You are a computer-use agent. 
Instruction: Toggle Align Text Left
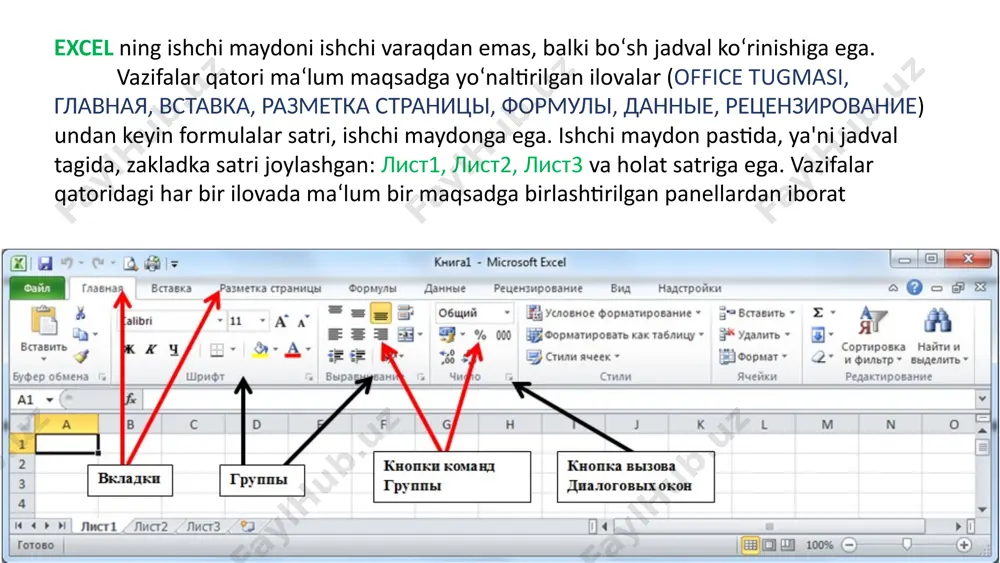[335, 334]
